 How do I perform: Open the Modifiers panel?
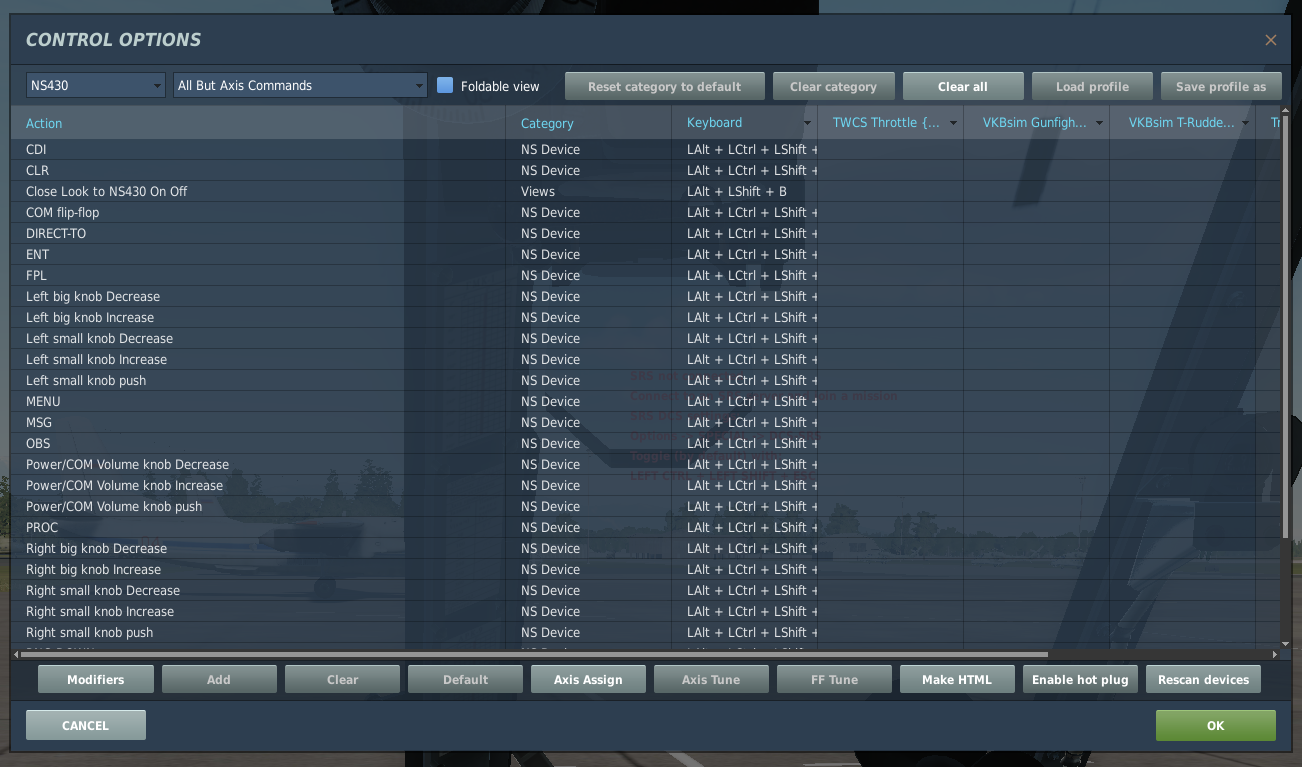[96, 680]
